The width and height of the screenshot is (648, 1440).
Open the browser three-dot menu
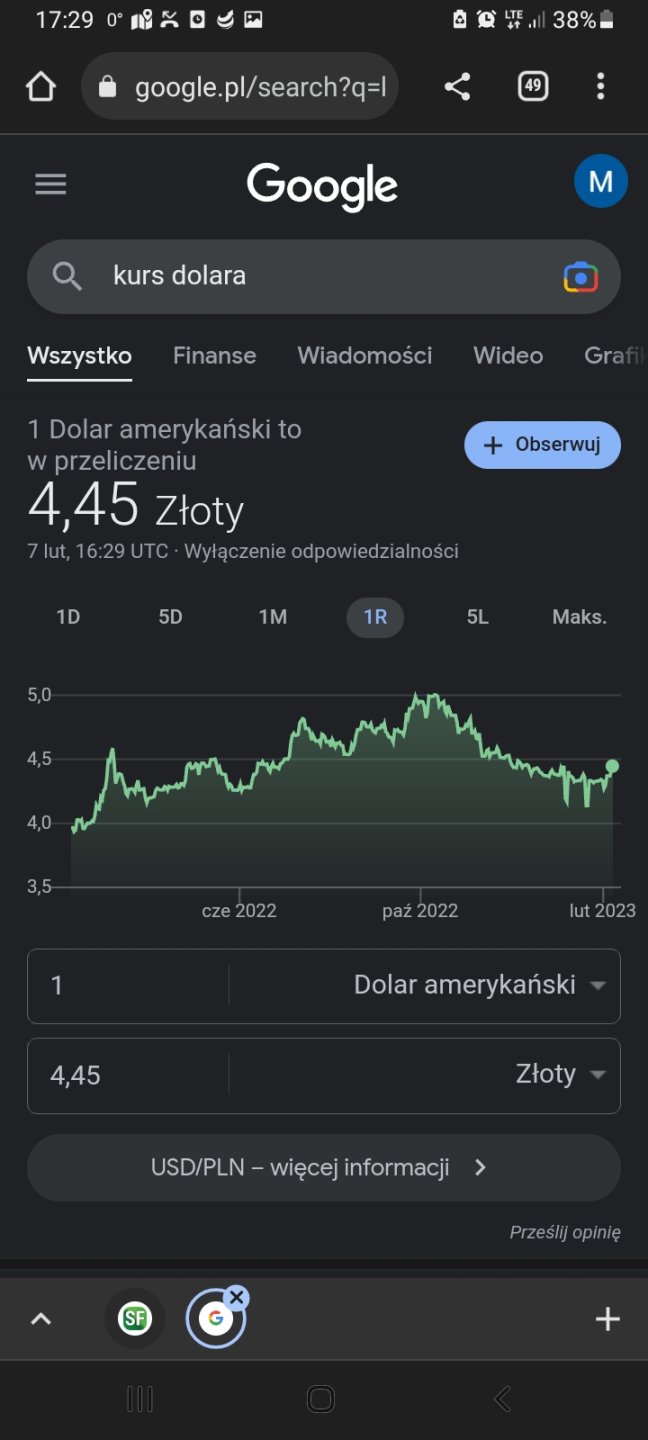pos(600,87)
